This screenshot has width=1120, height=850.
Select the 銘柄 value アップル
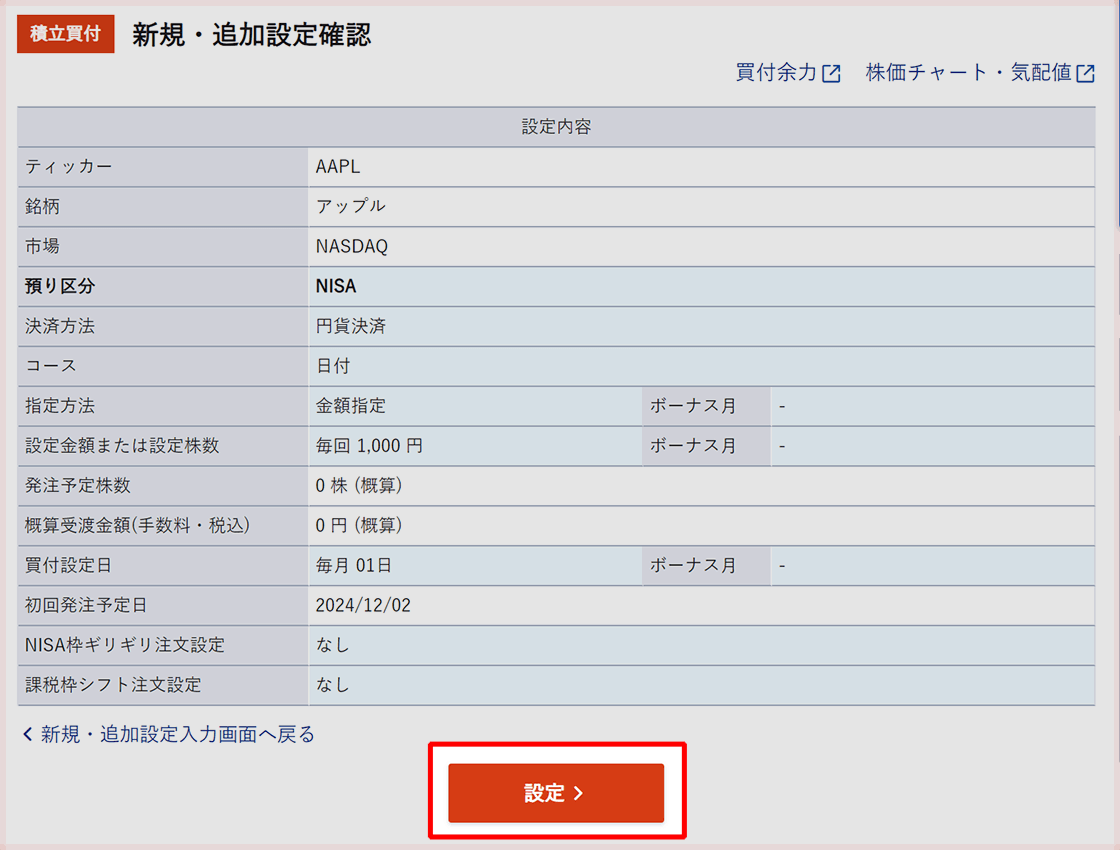[351, 206]
